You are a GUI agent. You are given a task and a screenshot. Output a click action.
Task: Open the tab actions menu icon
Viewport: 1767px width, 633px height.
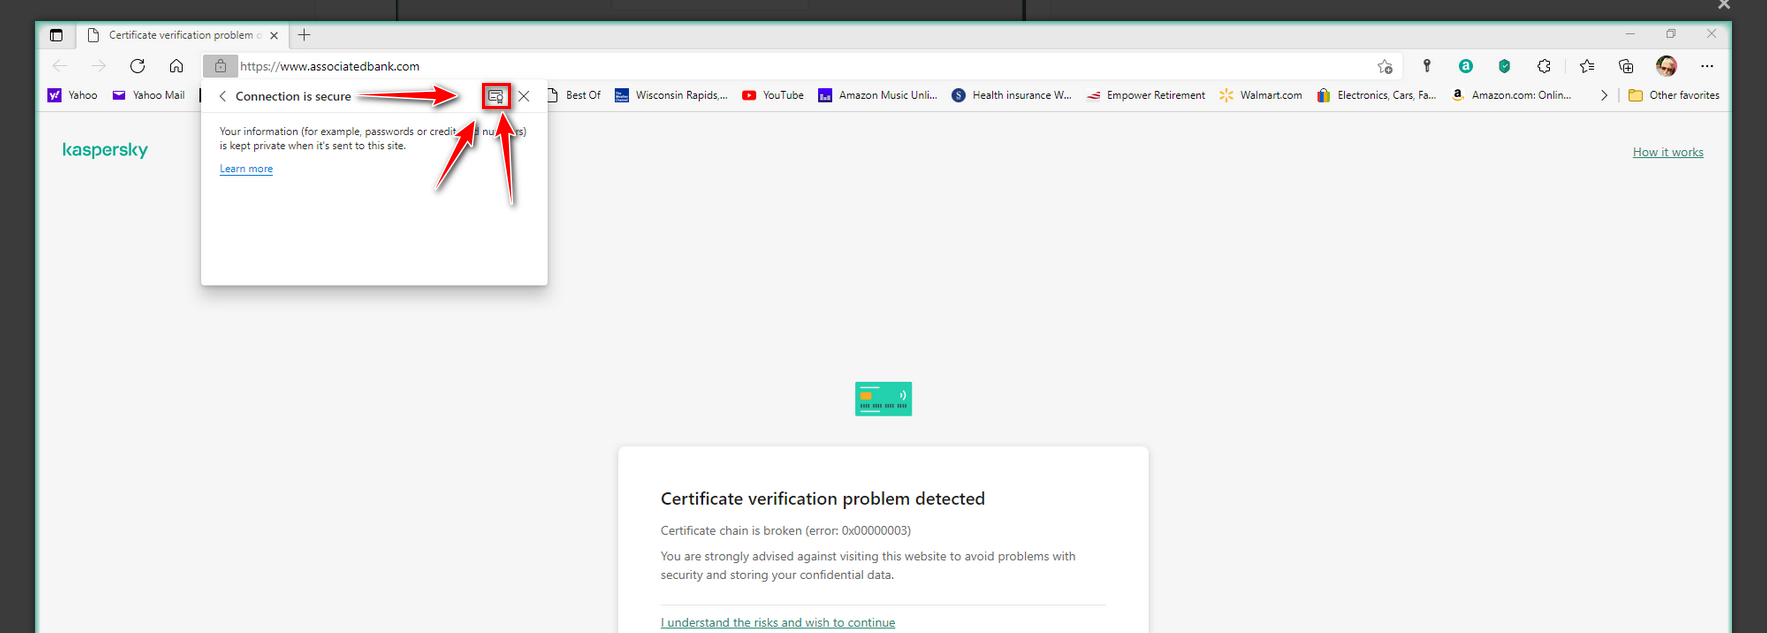tap(56, 35)
